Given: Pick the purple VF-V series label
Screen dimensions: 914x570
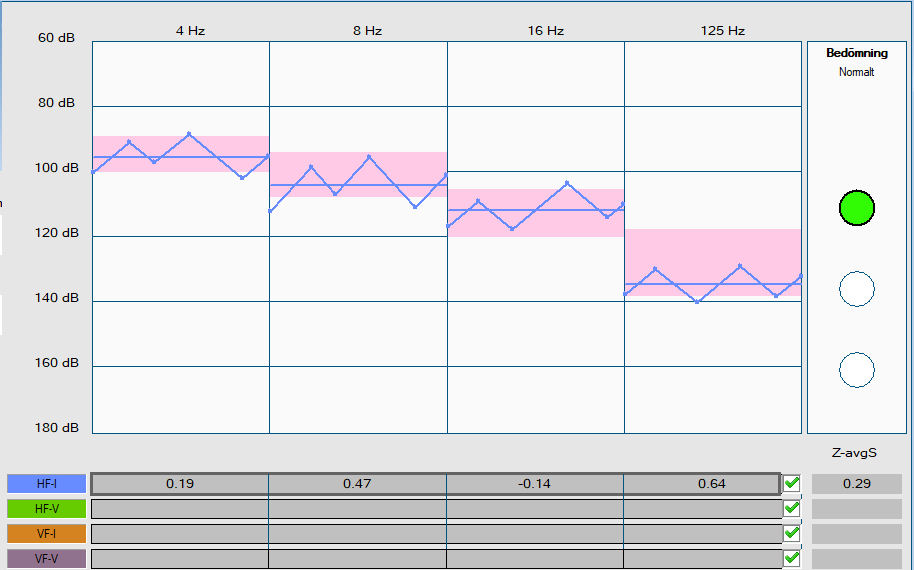Looking at the screenshot, I should point(46,559).
